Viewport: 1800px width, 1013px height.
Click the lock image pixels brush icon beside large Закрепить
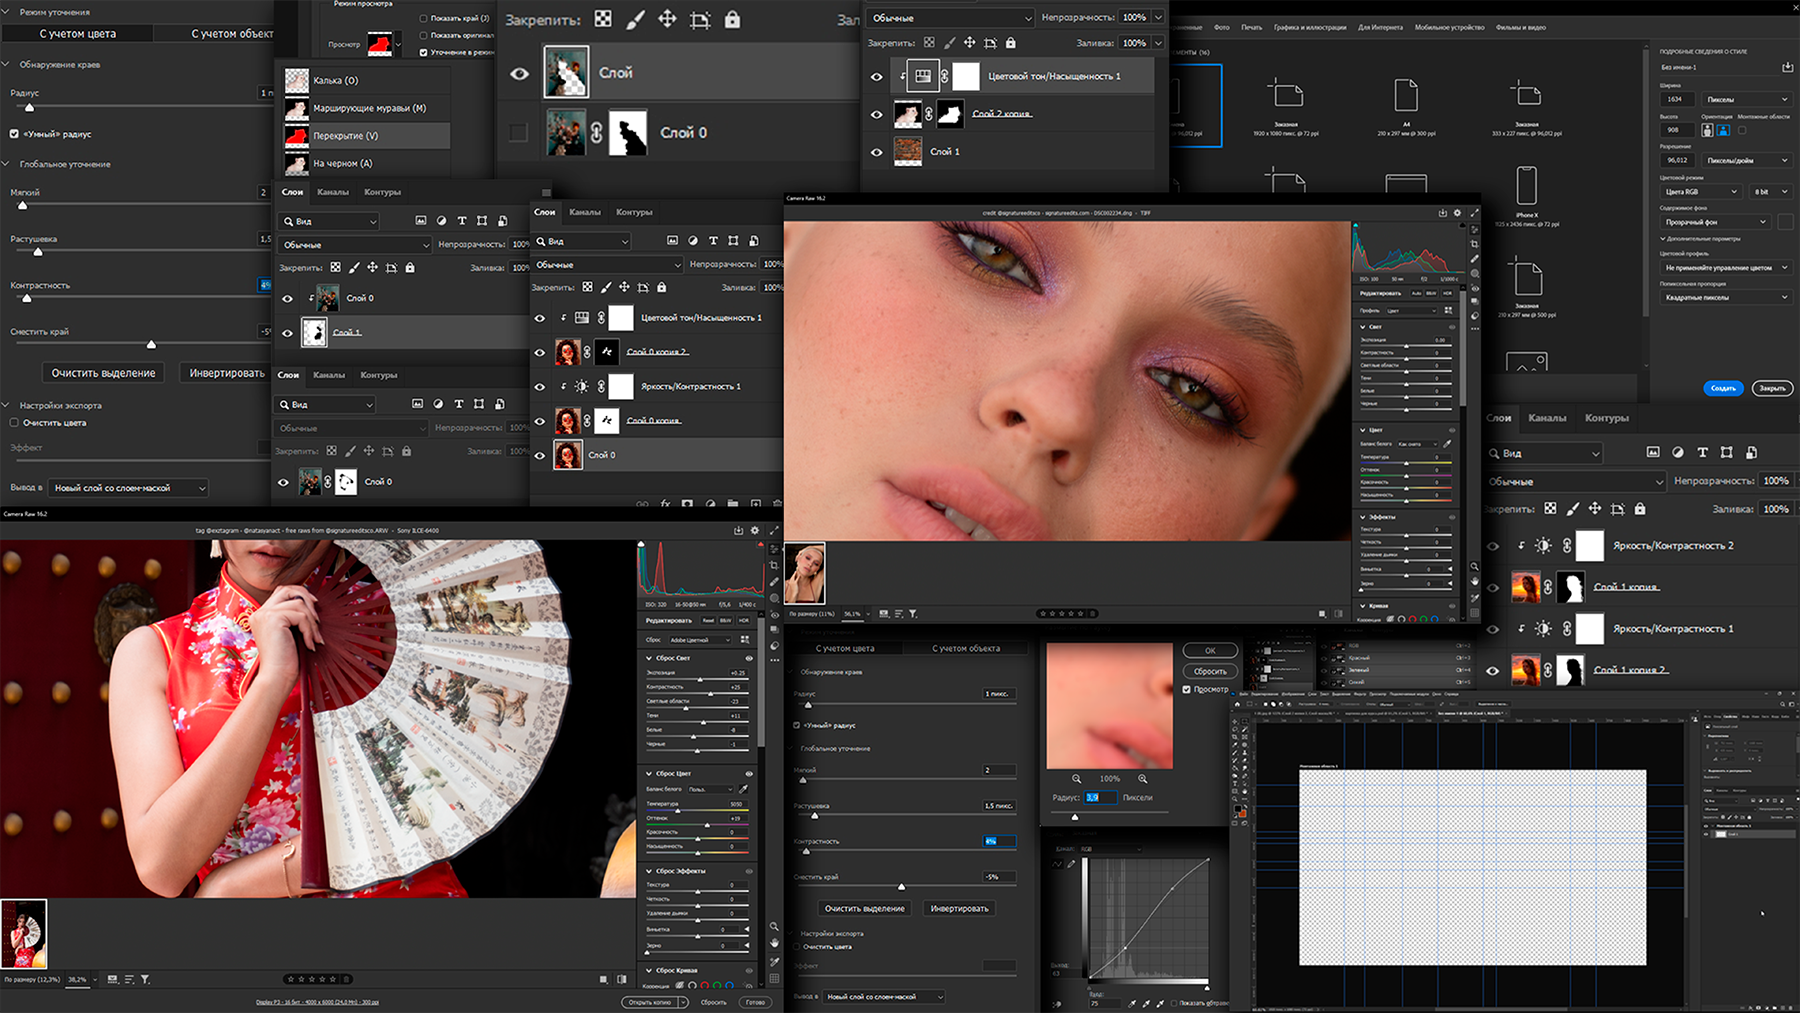[x=636, y=20]
